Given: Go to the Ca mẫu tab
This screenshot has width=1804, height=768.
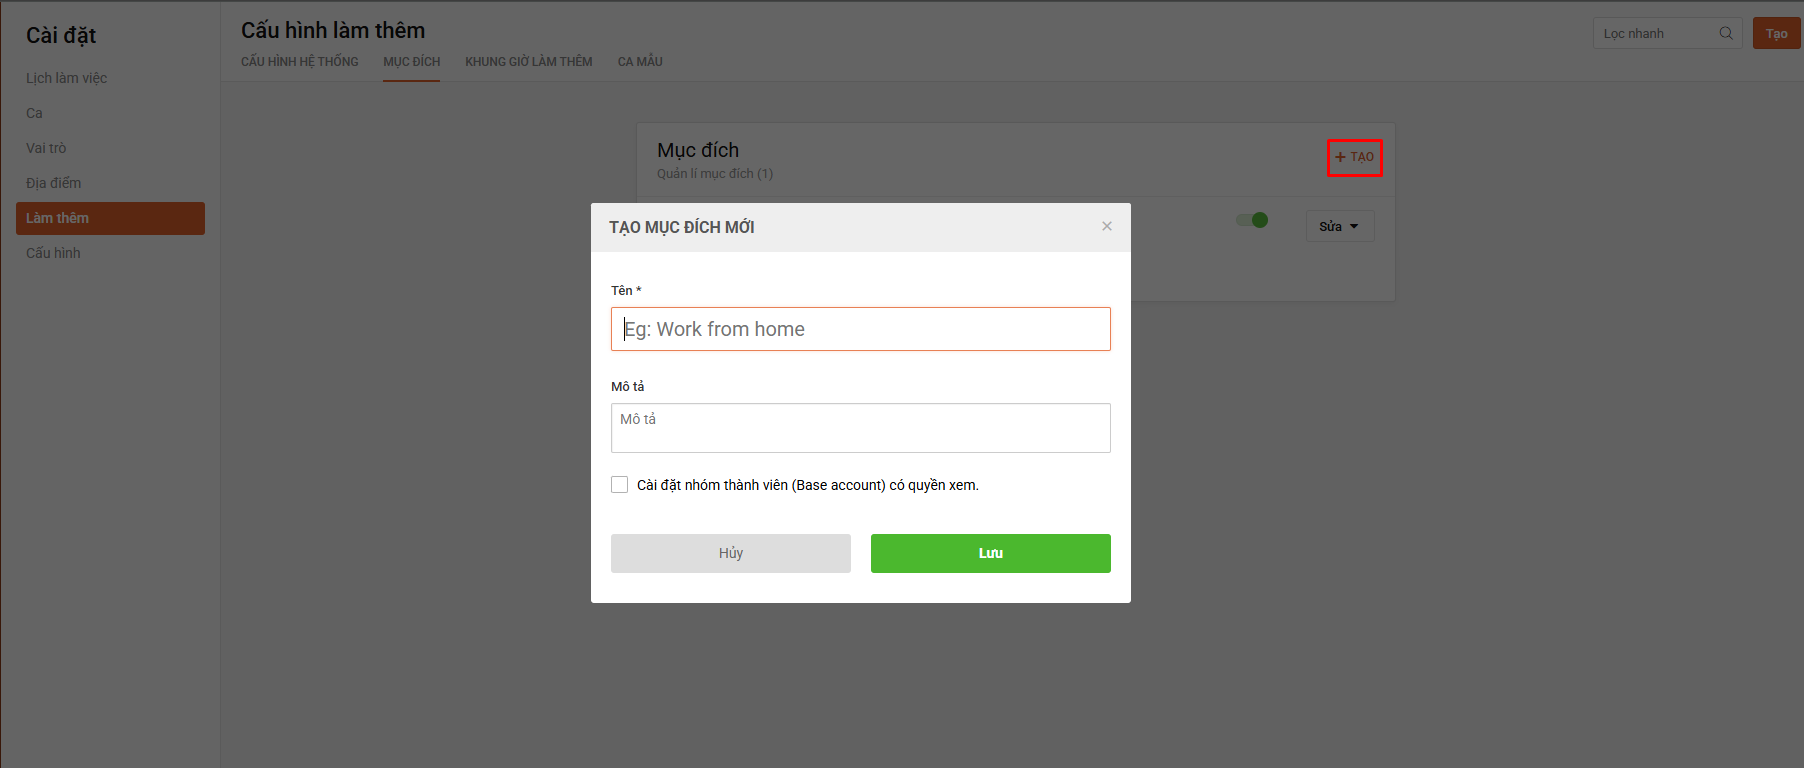Looking at the screenshot, I should (x=640, y=62).
